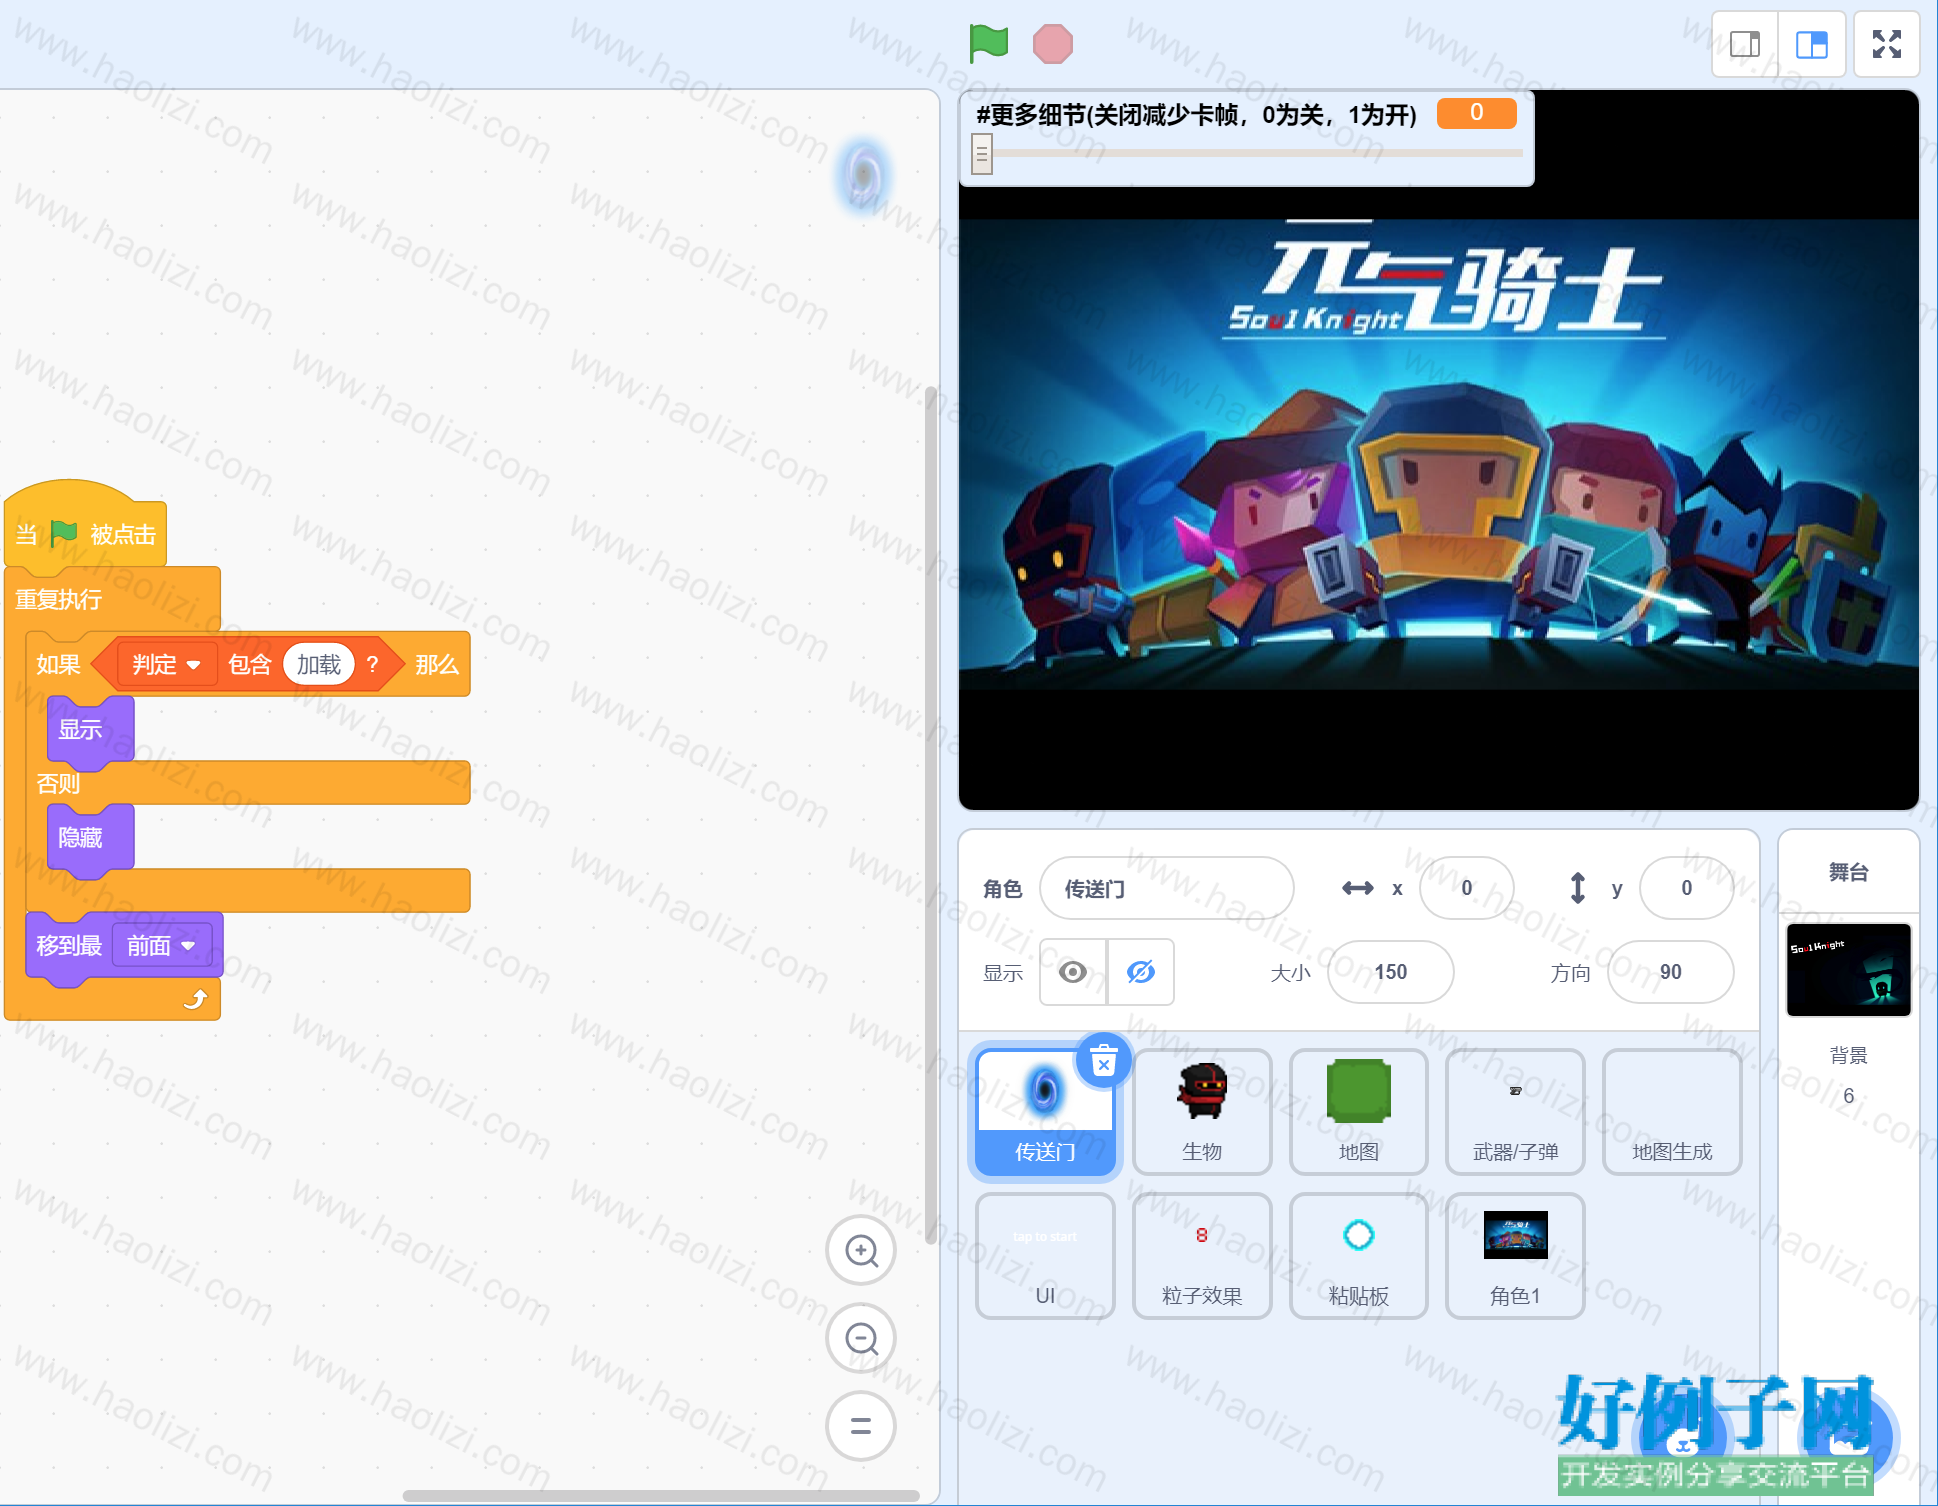Click the red stop button
Image resolution: width=1938 pixels, height=1506 pixels.
pyautogui.click(x=1052, y=44)
